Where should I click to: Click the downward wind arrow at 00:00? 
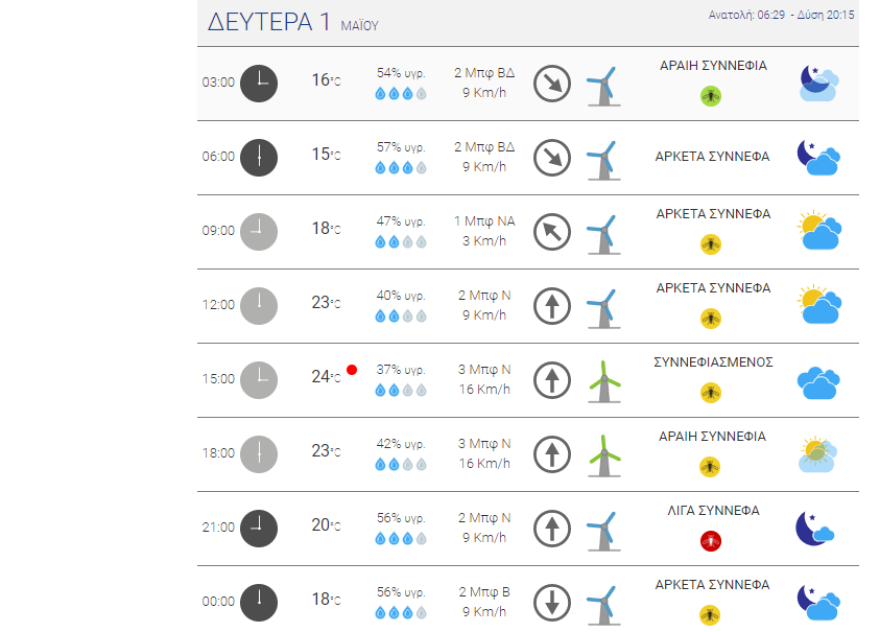pos(551,603)
